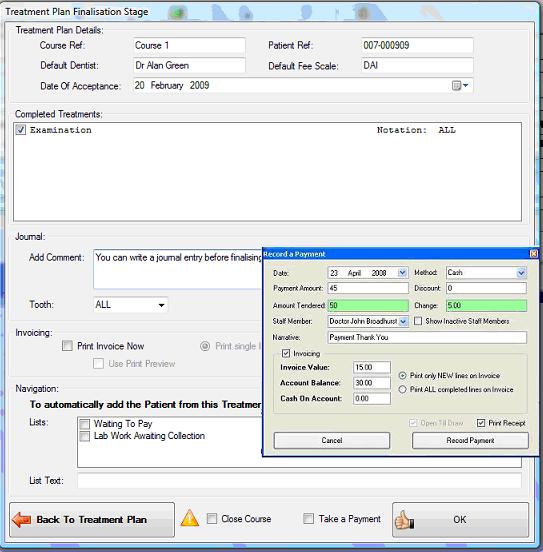Click the Default Fee Scale field
The width and height of the screenshot is (543, 552).
417,65
